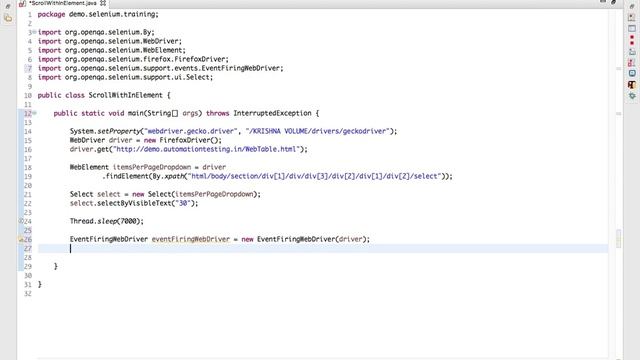640x360 pixels.
Task: Click the overview ruler warning annotation
Action: point(618,238)
